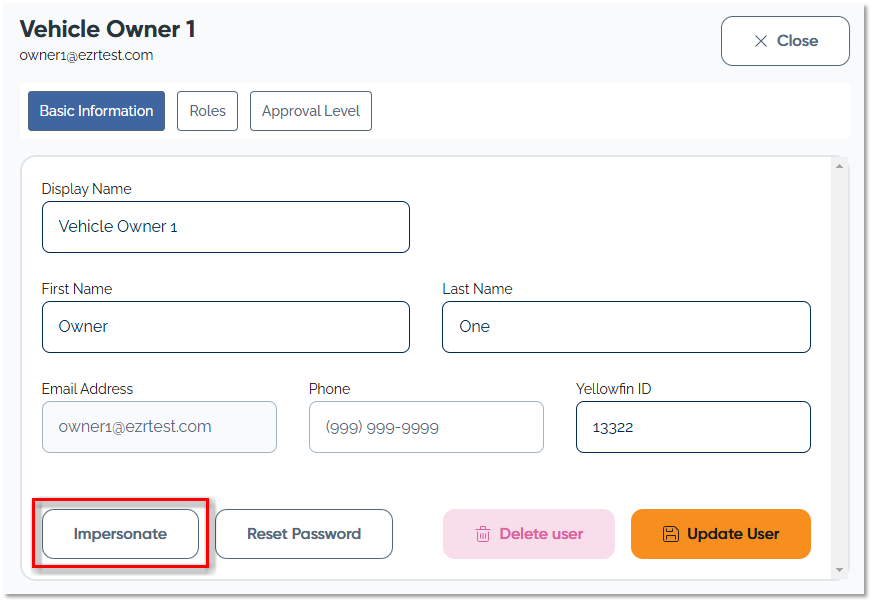The image size is (873, 603).
Task: Click the Email Address label
Action: click(87, 389)
